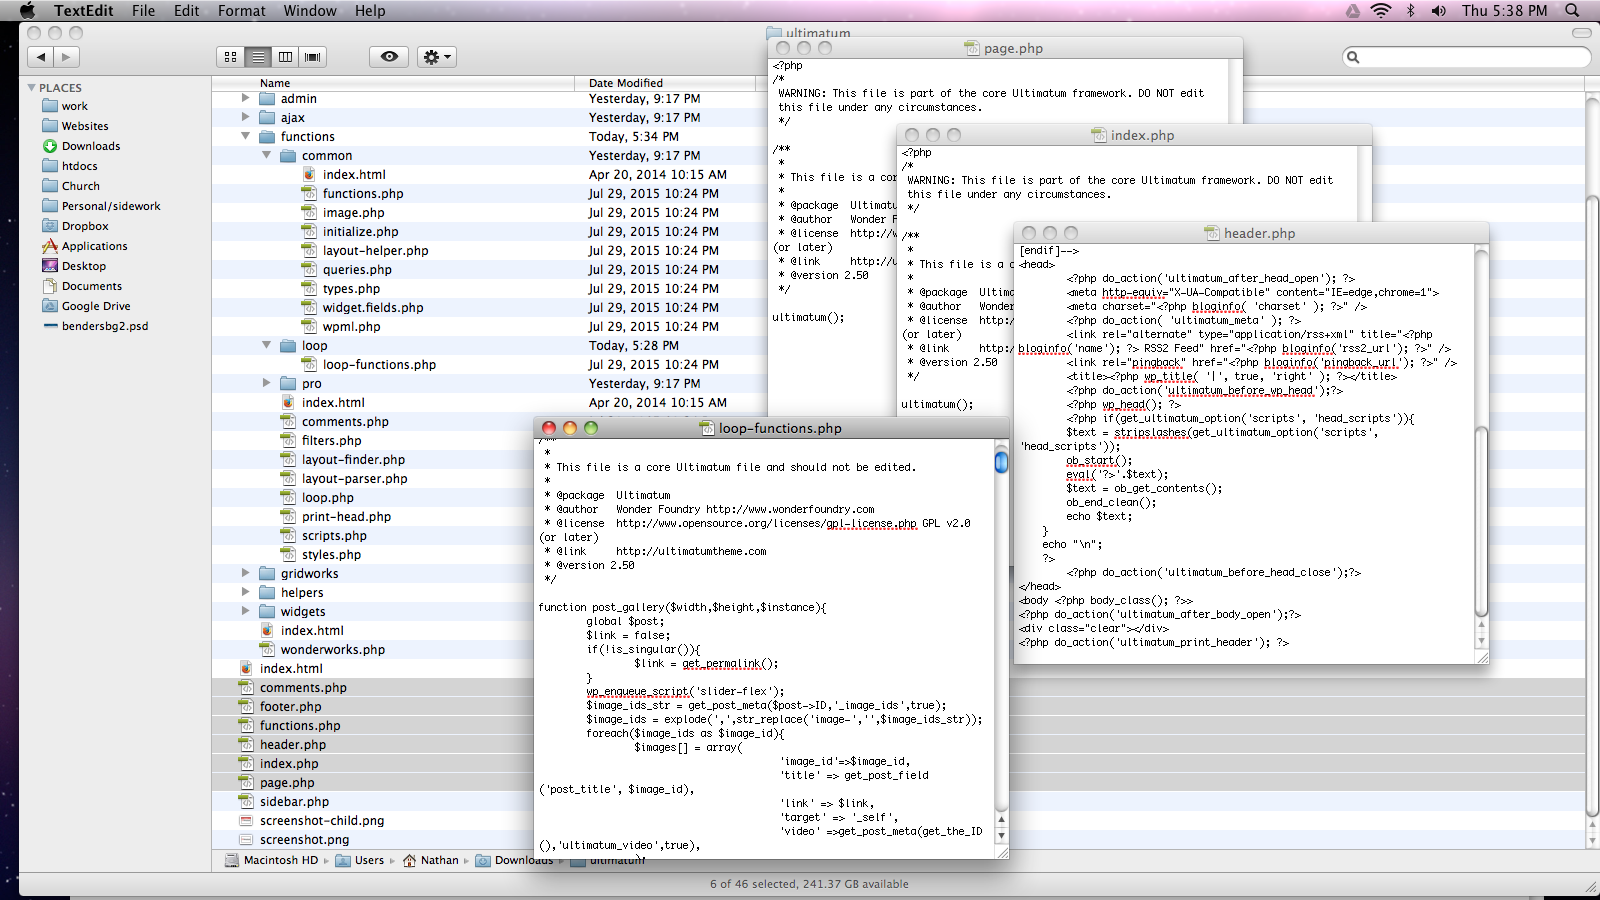The height and width of the screenshot is (900, 1600).
Task: Click down arrow of loop-functions.php scrollbar
Action: (1001, 836)
